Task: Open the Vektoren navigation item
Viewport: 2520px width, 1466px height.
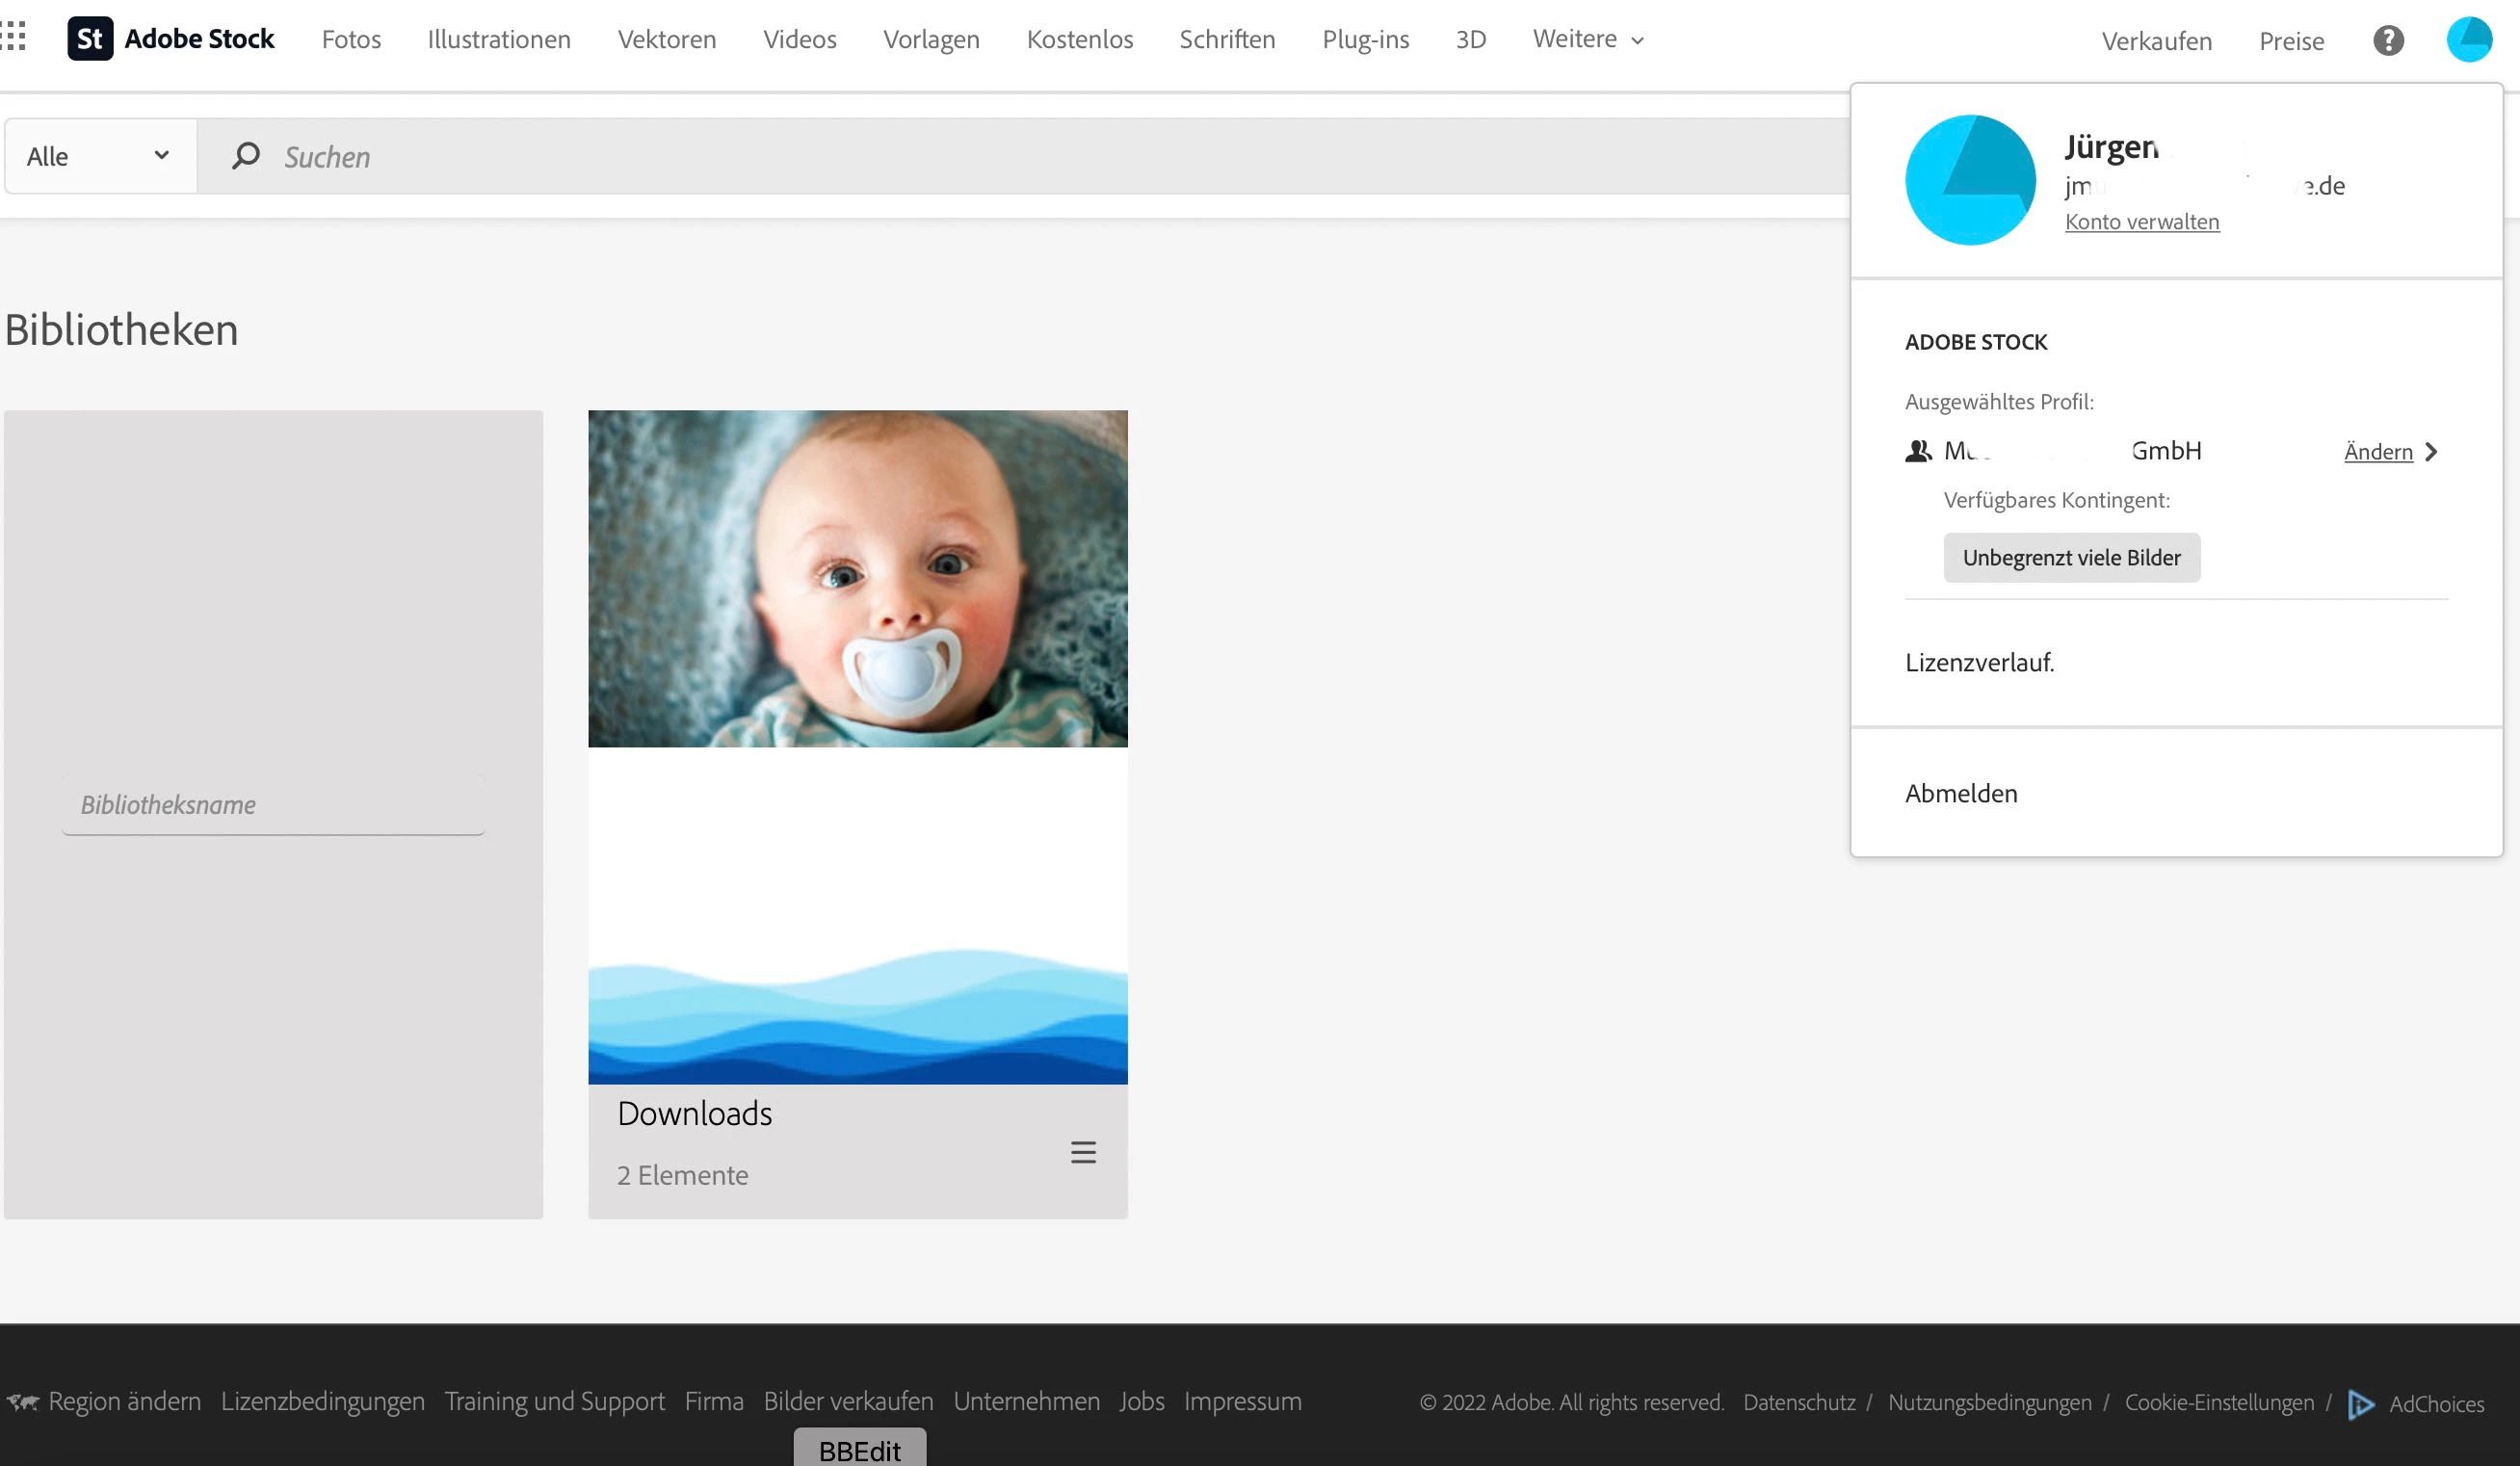Action: [x=667, y=39]
